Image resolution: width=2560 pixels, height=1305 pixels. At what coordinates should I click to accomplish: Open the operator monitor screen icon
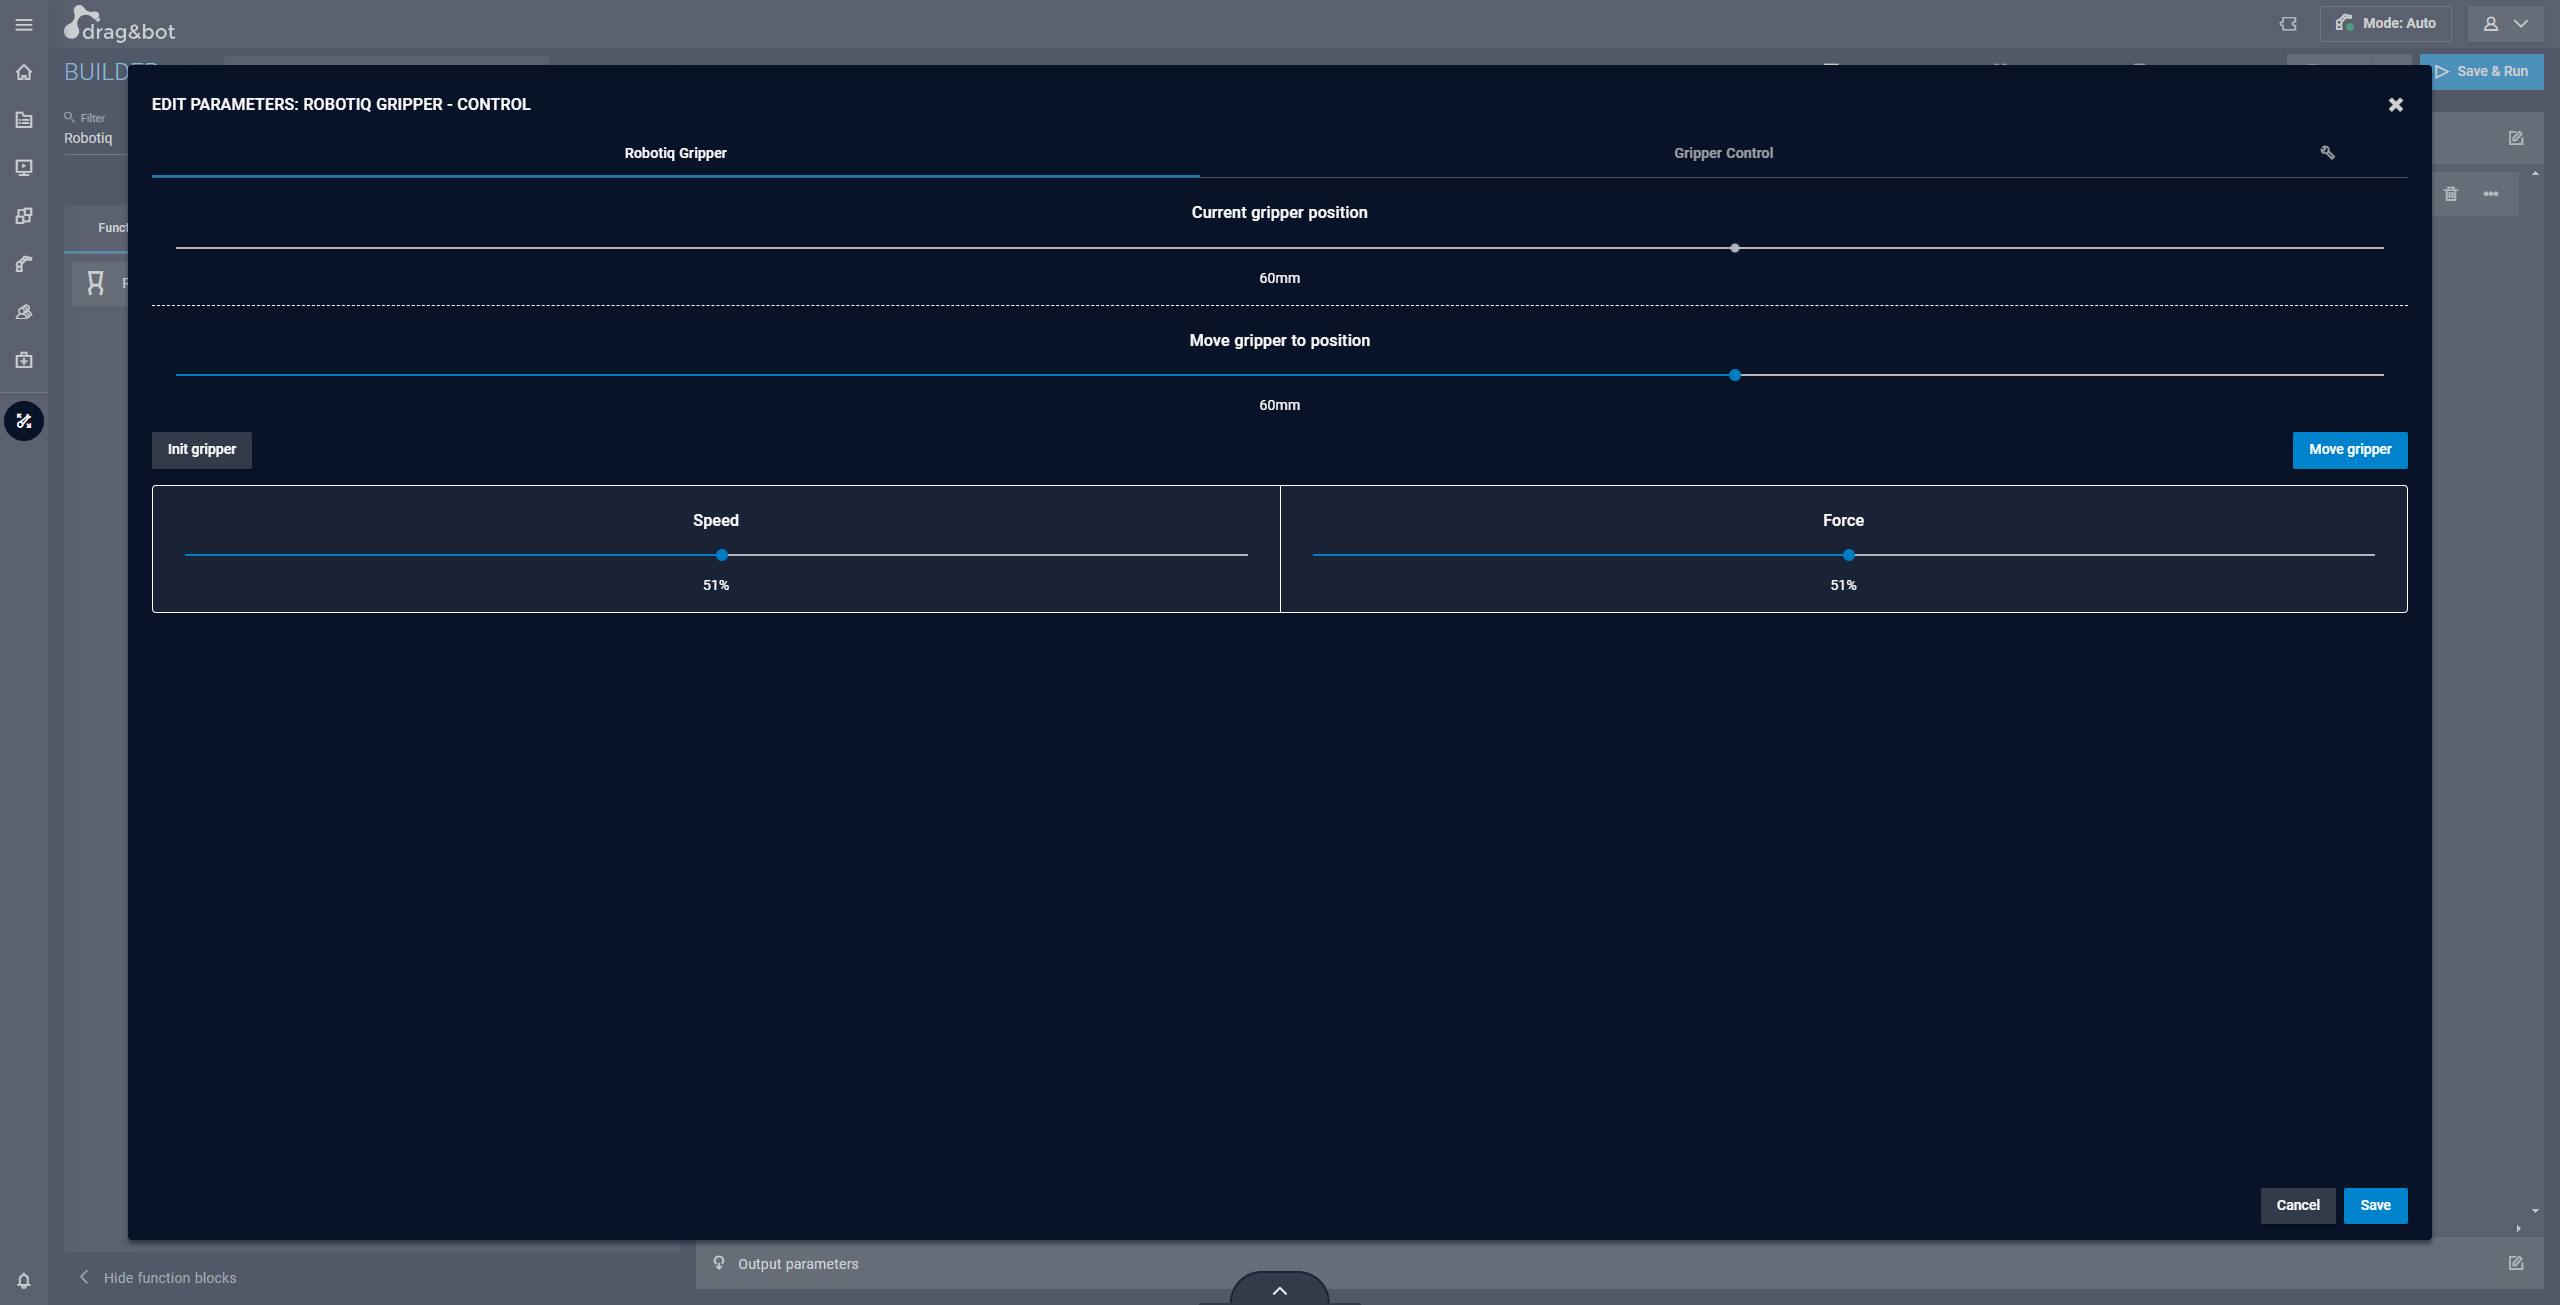[24, 168]
